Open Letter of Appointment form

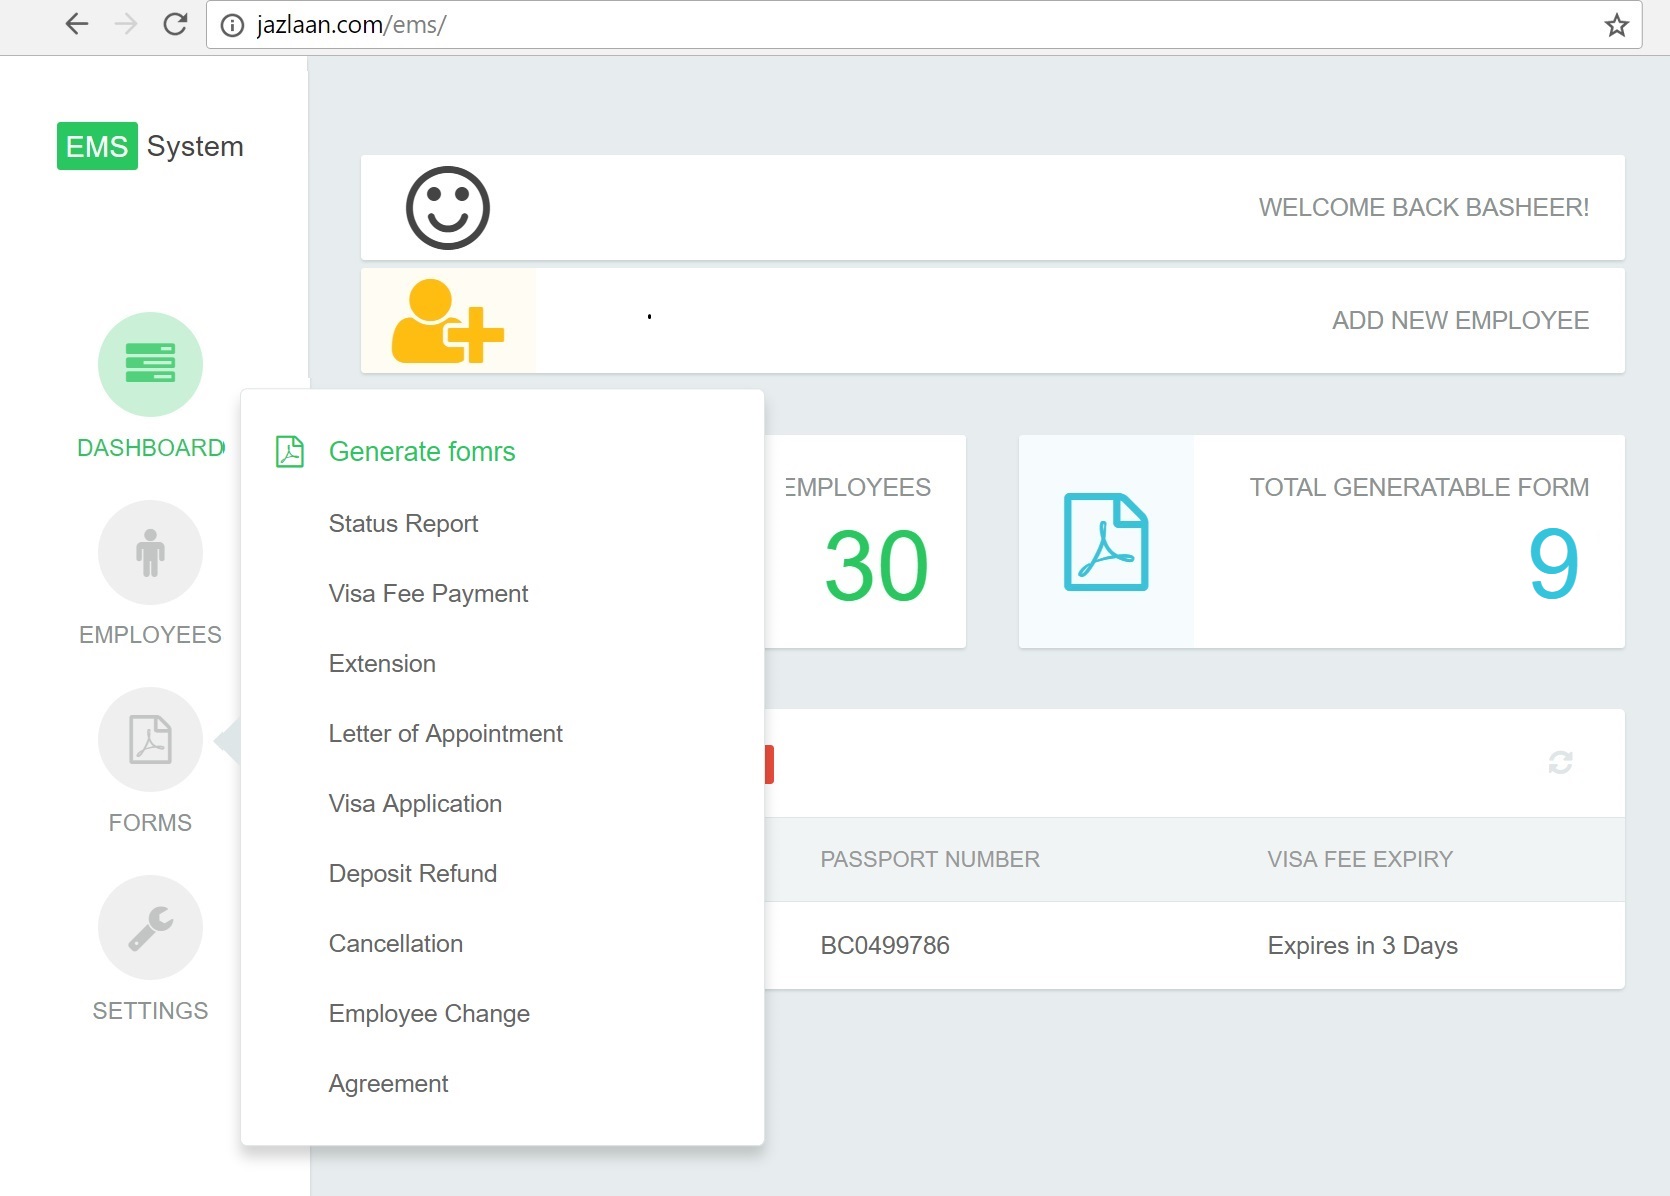445,734
